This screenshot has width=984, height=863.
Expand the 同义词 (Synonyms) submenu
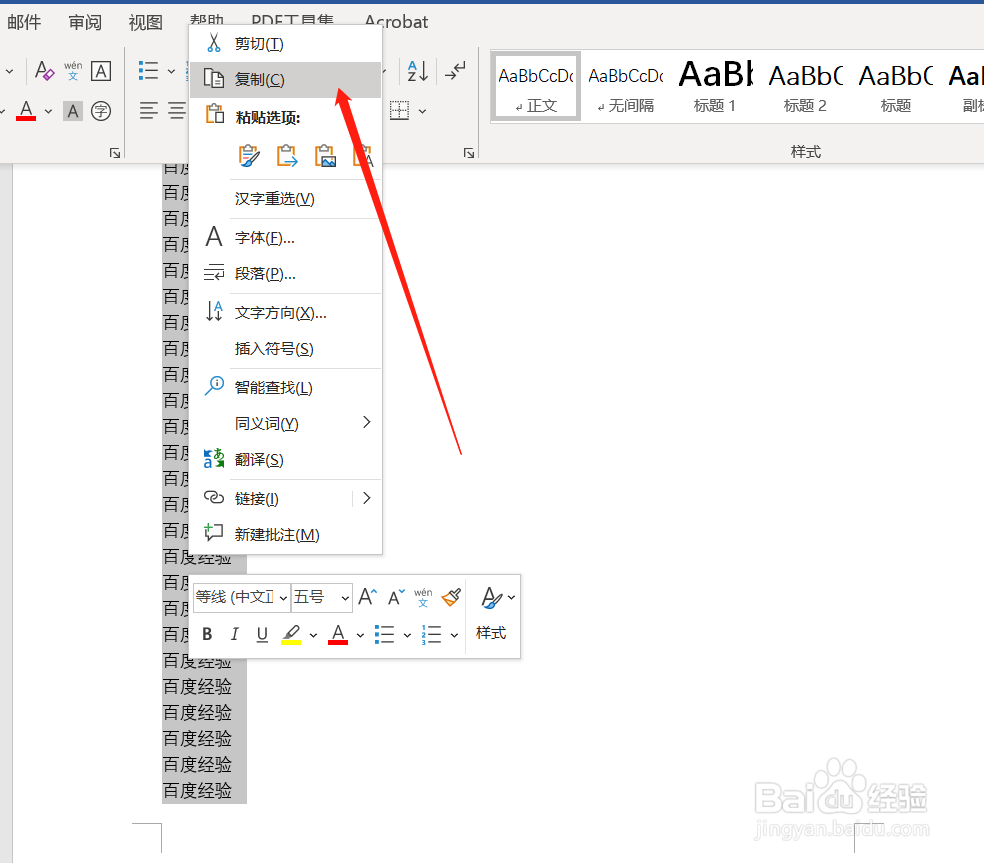coord(265,423)
